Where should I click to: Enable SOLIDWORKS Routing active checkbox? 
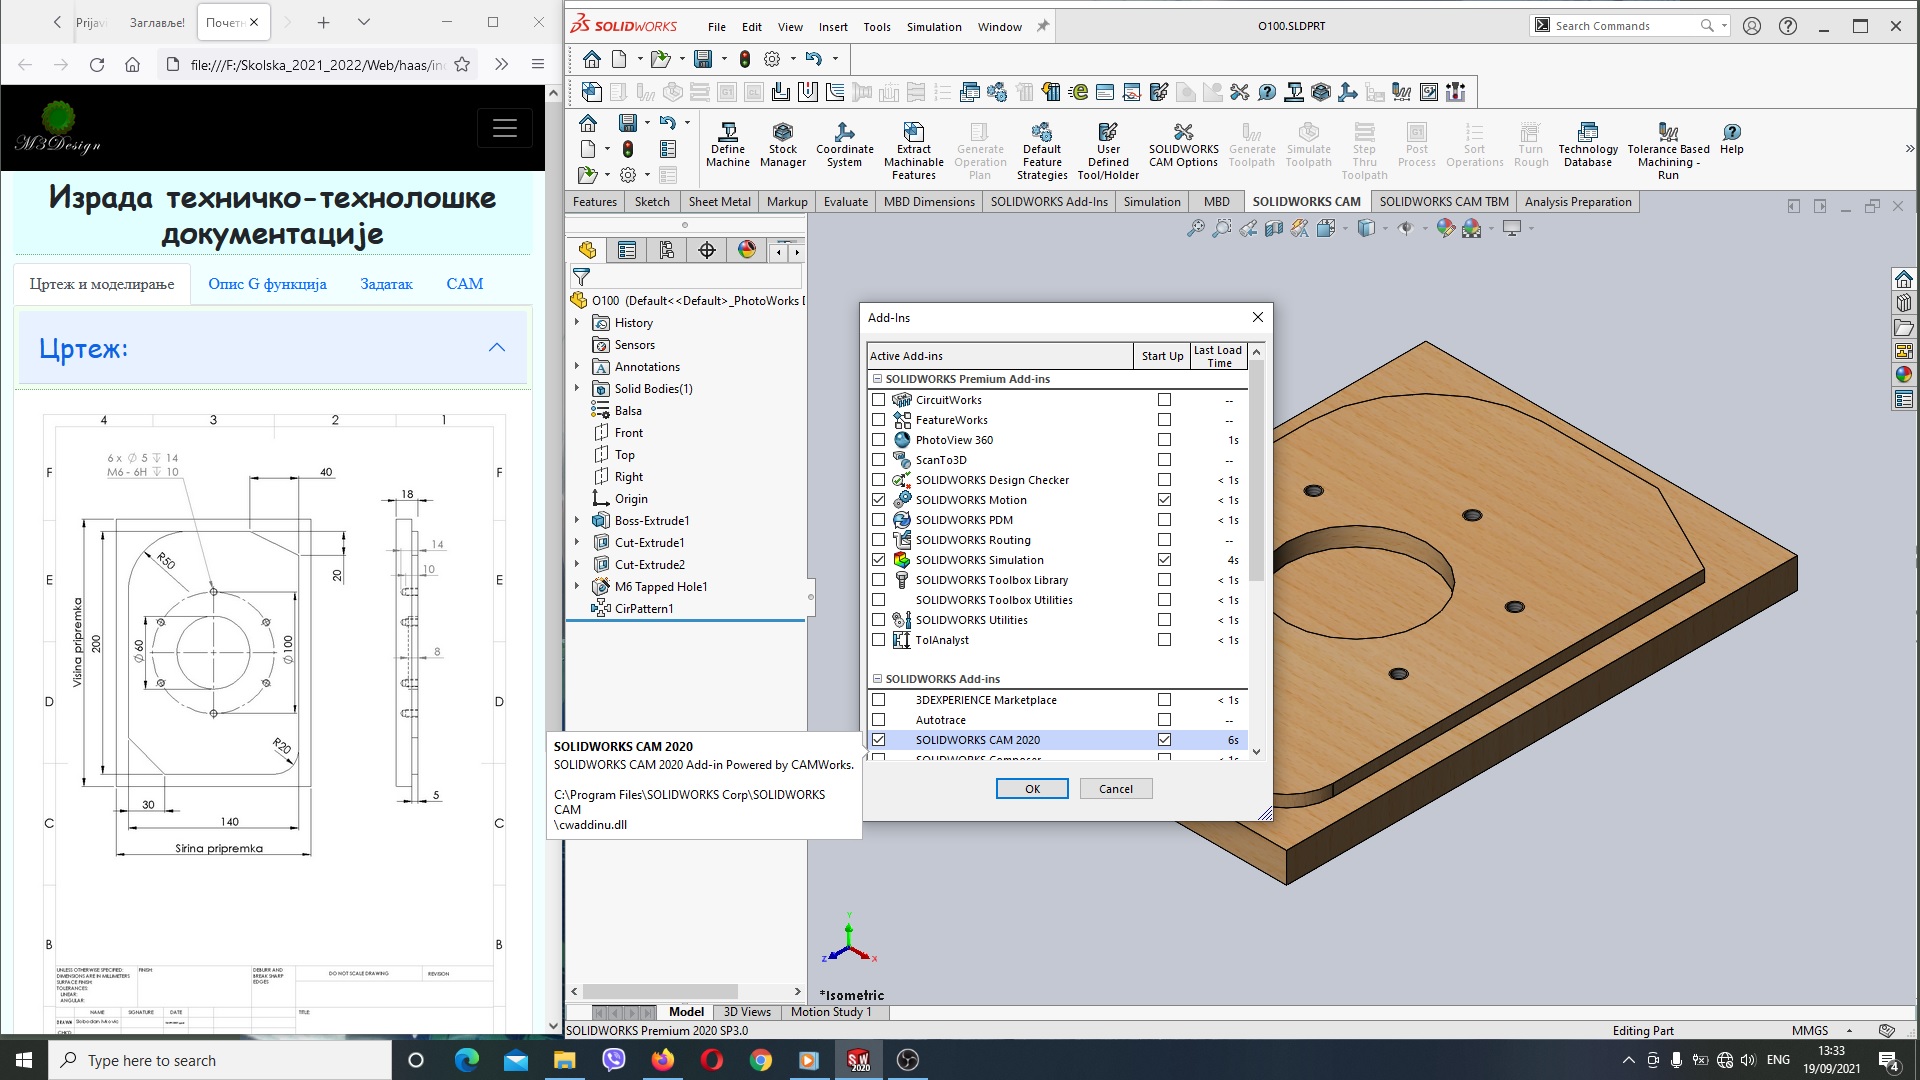click(879, 540)
